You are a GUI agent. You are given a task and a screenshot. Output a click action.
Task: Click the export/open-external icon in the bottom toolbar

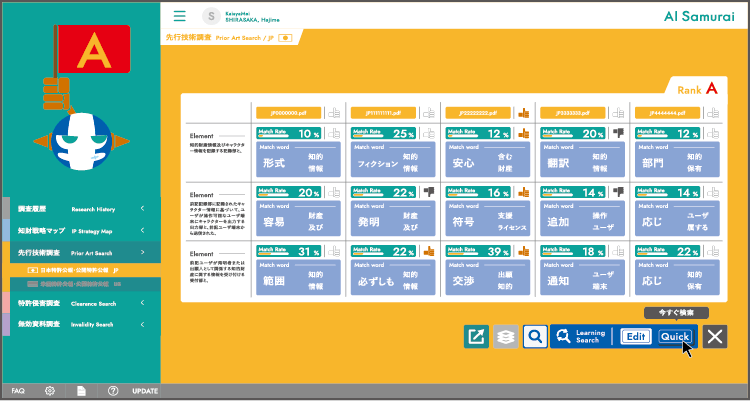477,337
